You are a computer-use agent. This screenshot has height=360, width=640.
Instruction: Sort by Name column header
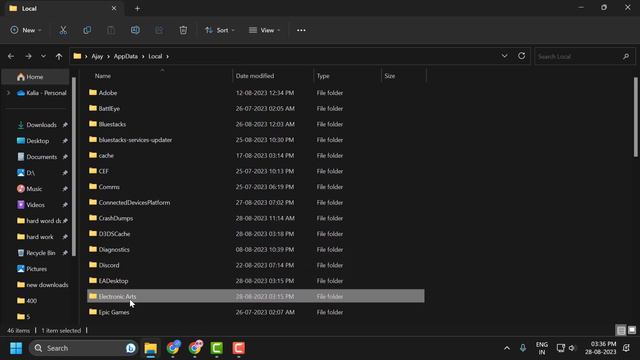tap(159, 76)
